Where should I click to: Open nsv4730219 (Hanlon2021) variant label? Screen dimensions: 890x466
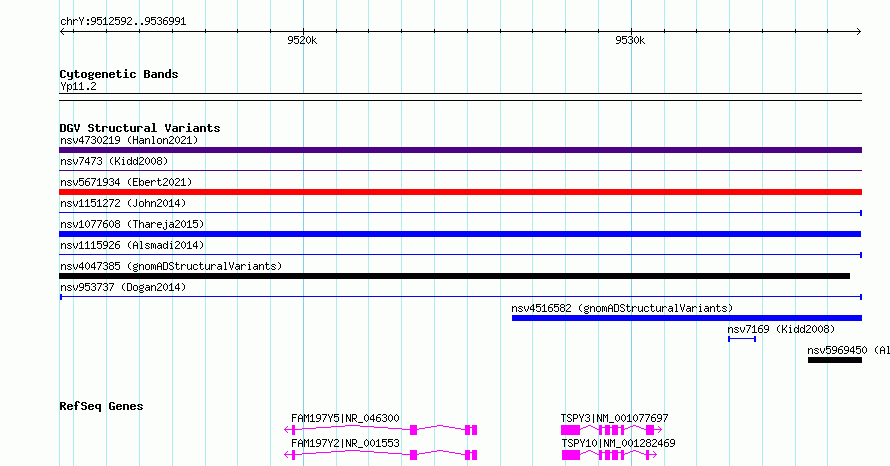[x=129, y=140]
